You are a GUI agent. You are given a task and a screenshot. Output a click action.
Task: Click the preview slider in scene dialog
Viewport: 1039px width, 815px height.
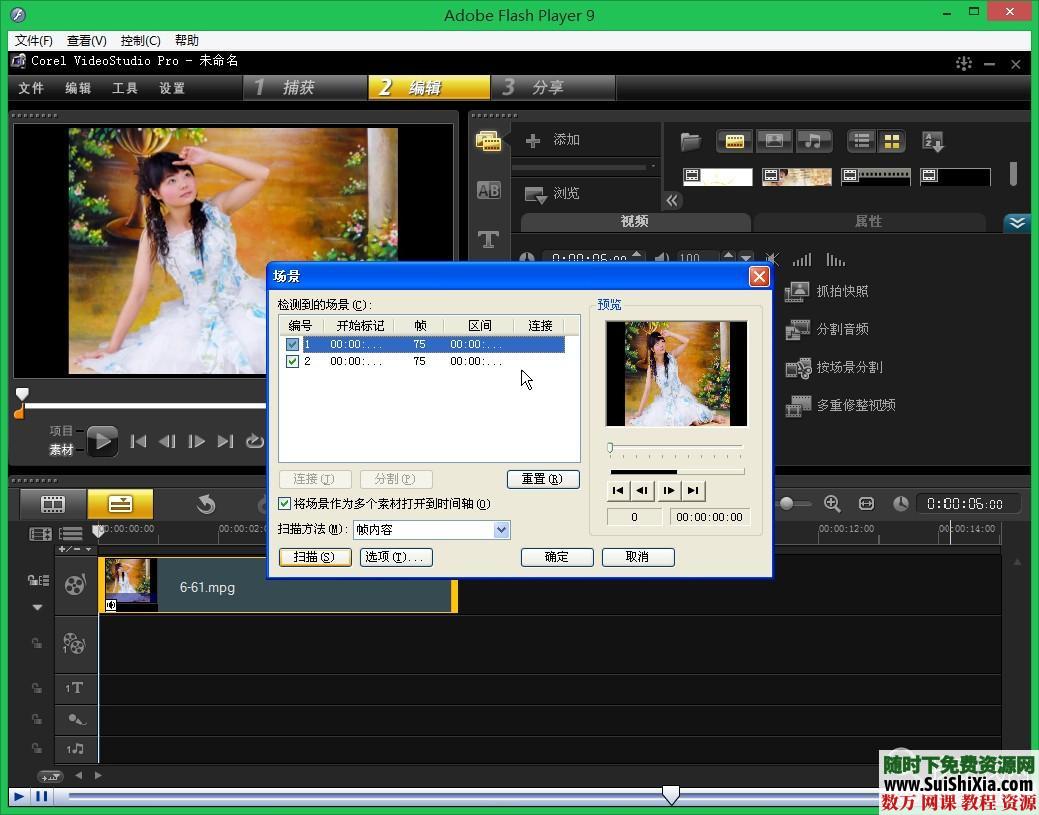click(676, 448)
